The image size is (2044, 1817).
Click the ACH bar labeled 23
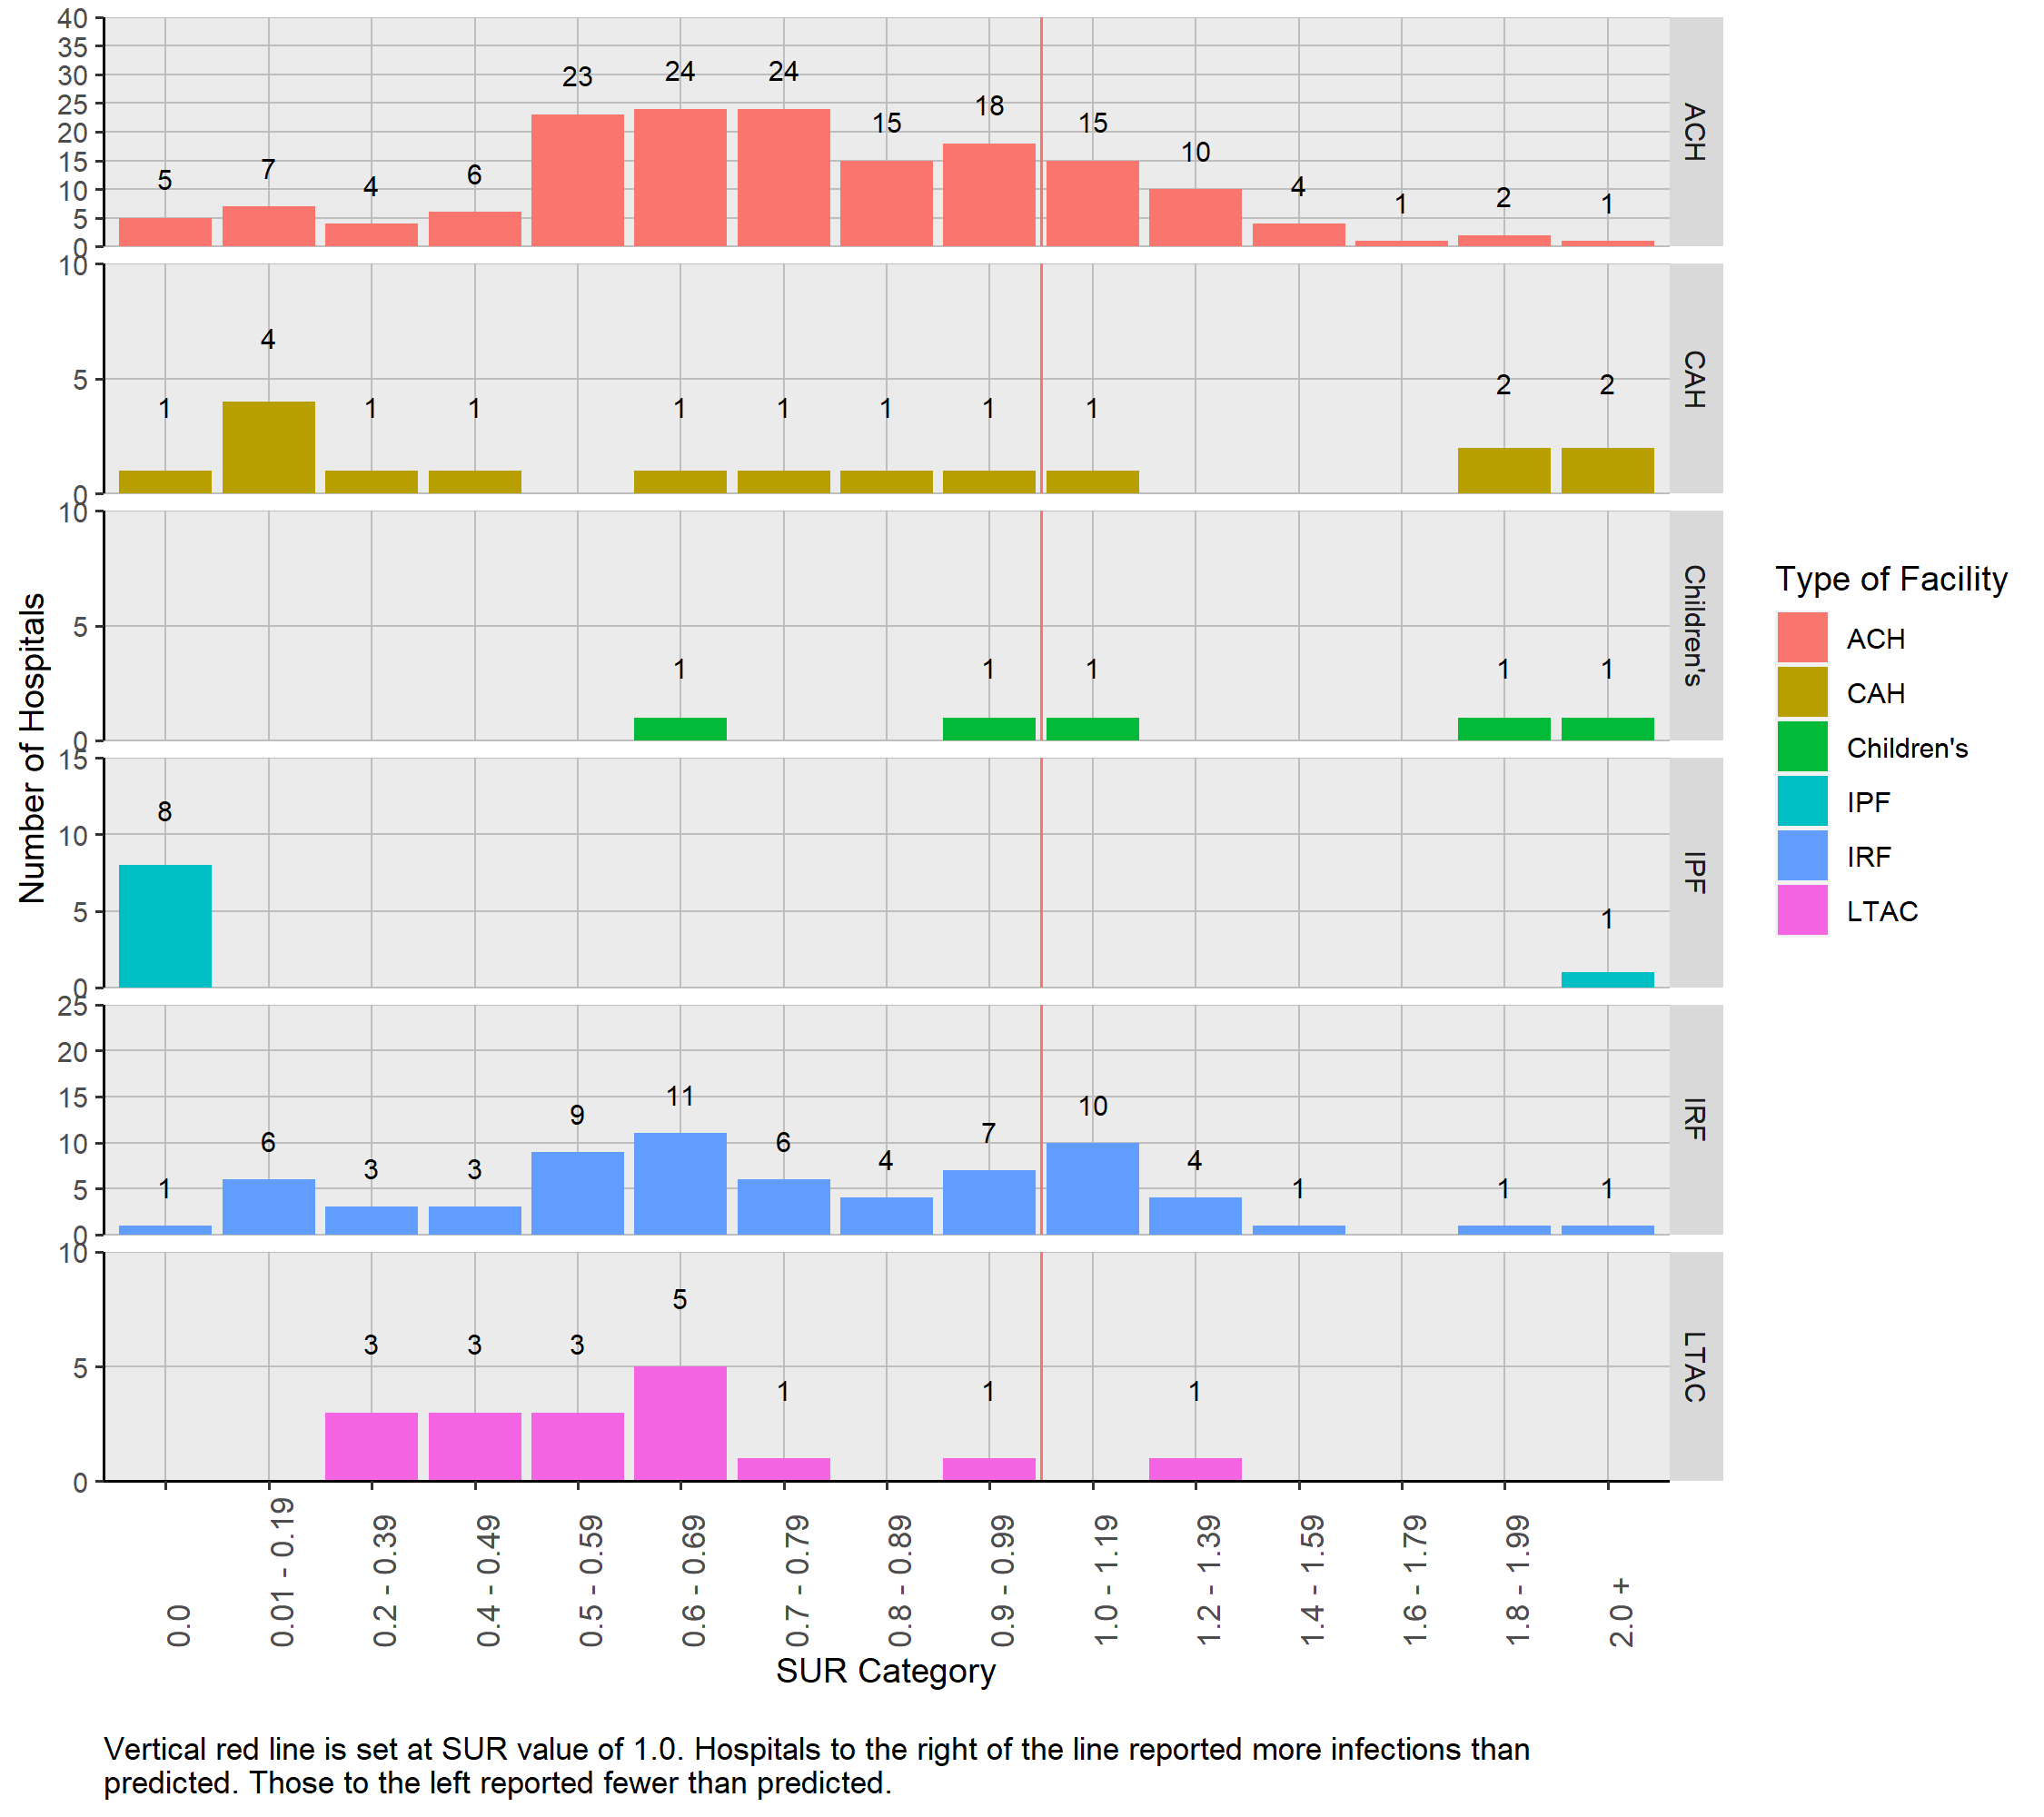click(577, 180)
